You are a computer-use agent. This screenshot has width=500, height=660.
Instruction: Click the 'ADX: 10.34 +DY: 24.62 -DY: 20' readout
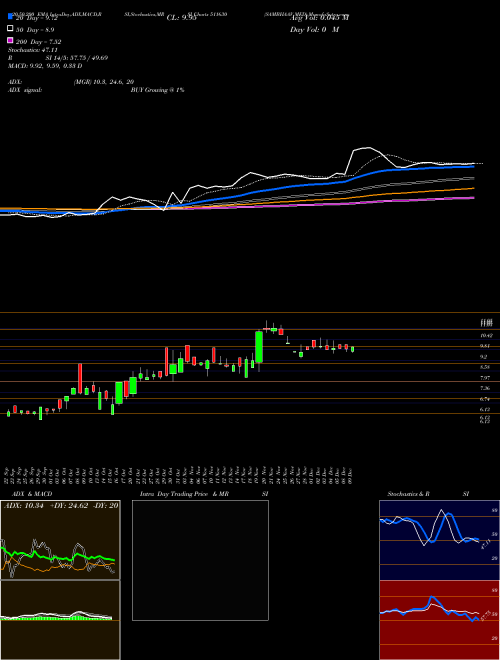[61, 505]
